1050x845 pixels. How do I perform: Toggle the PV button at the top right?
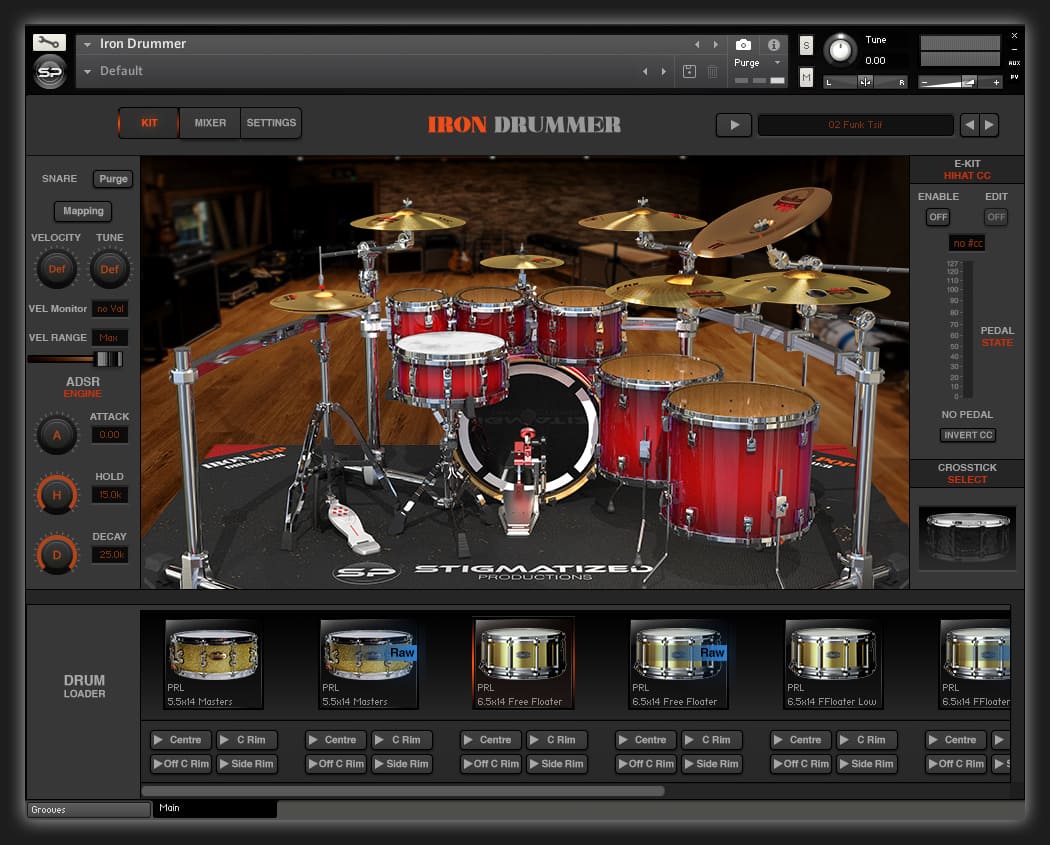click(x=1015, y=78)
